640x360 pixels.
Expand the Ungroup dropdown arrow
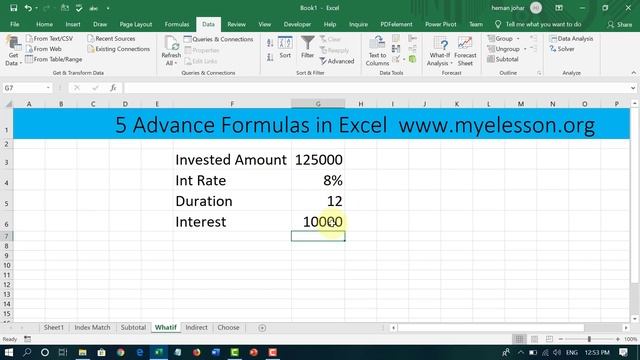(525, 49)
